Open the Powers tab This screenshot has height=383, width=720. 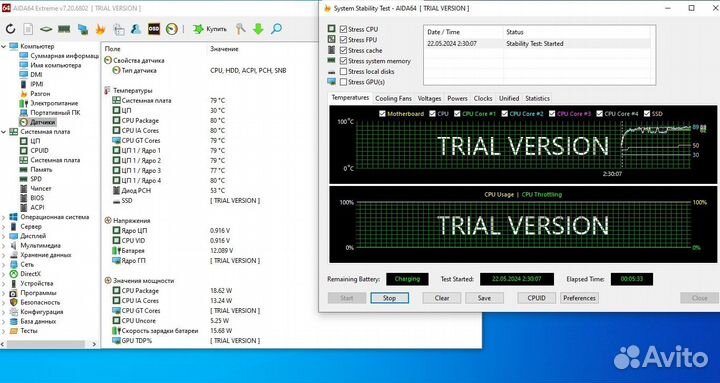pyautogui.click(x=457, y=98)
